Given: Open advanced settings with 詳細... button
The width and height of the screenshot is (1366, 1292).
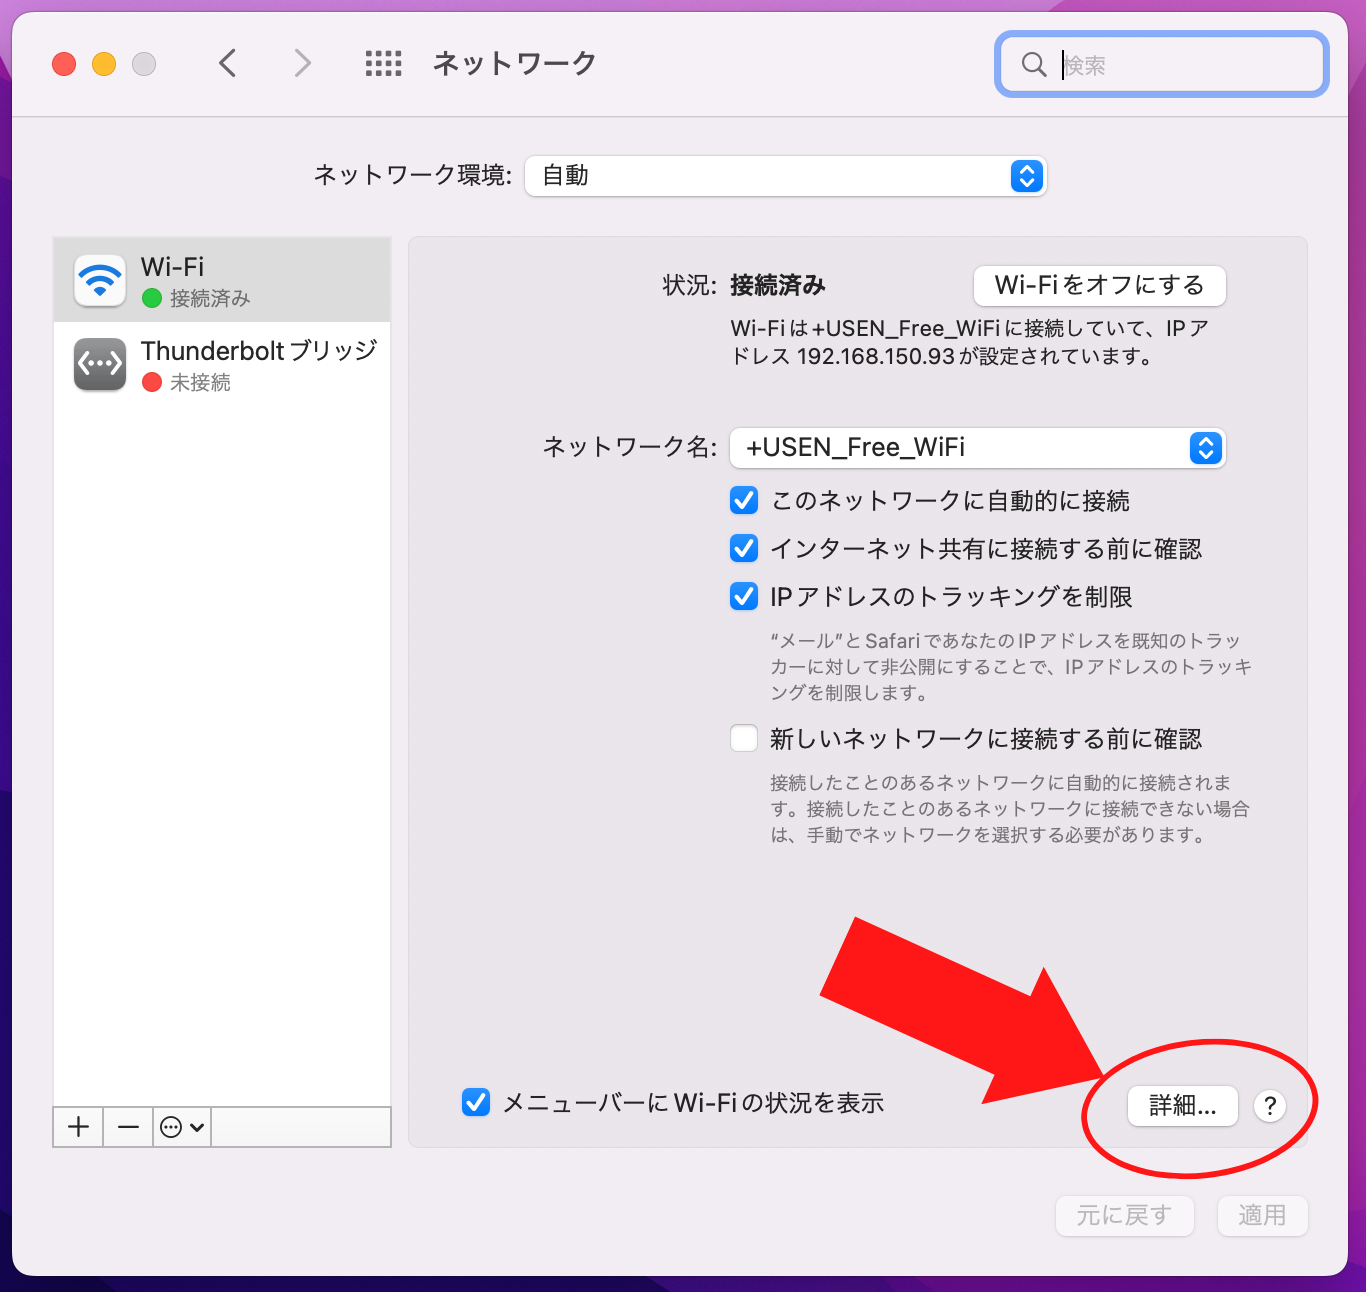Looking at the screenshot, I should click(x=1182, y=1106).
